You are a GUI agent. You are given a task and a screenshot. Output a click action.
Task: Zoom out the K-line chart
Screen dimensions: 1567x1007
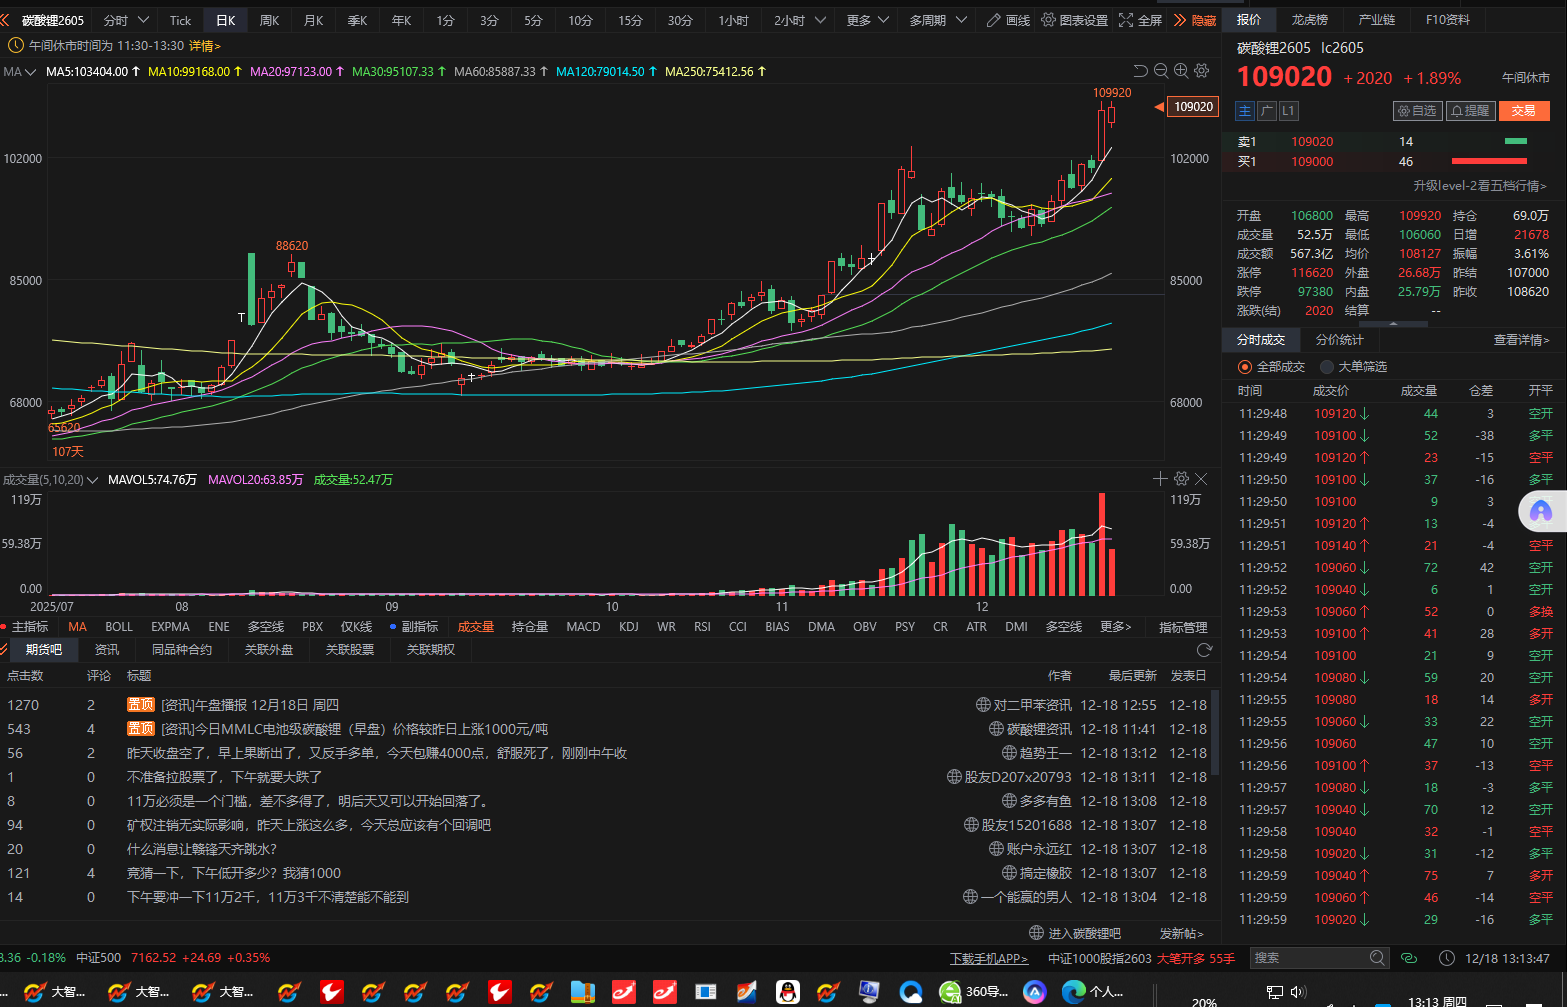[x=1161, y=71]
